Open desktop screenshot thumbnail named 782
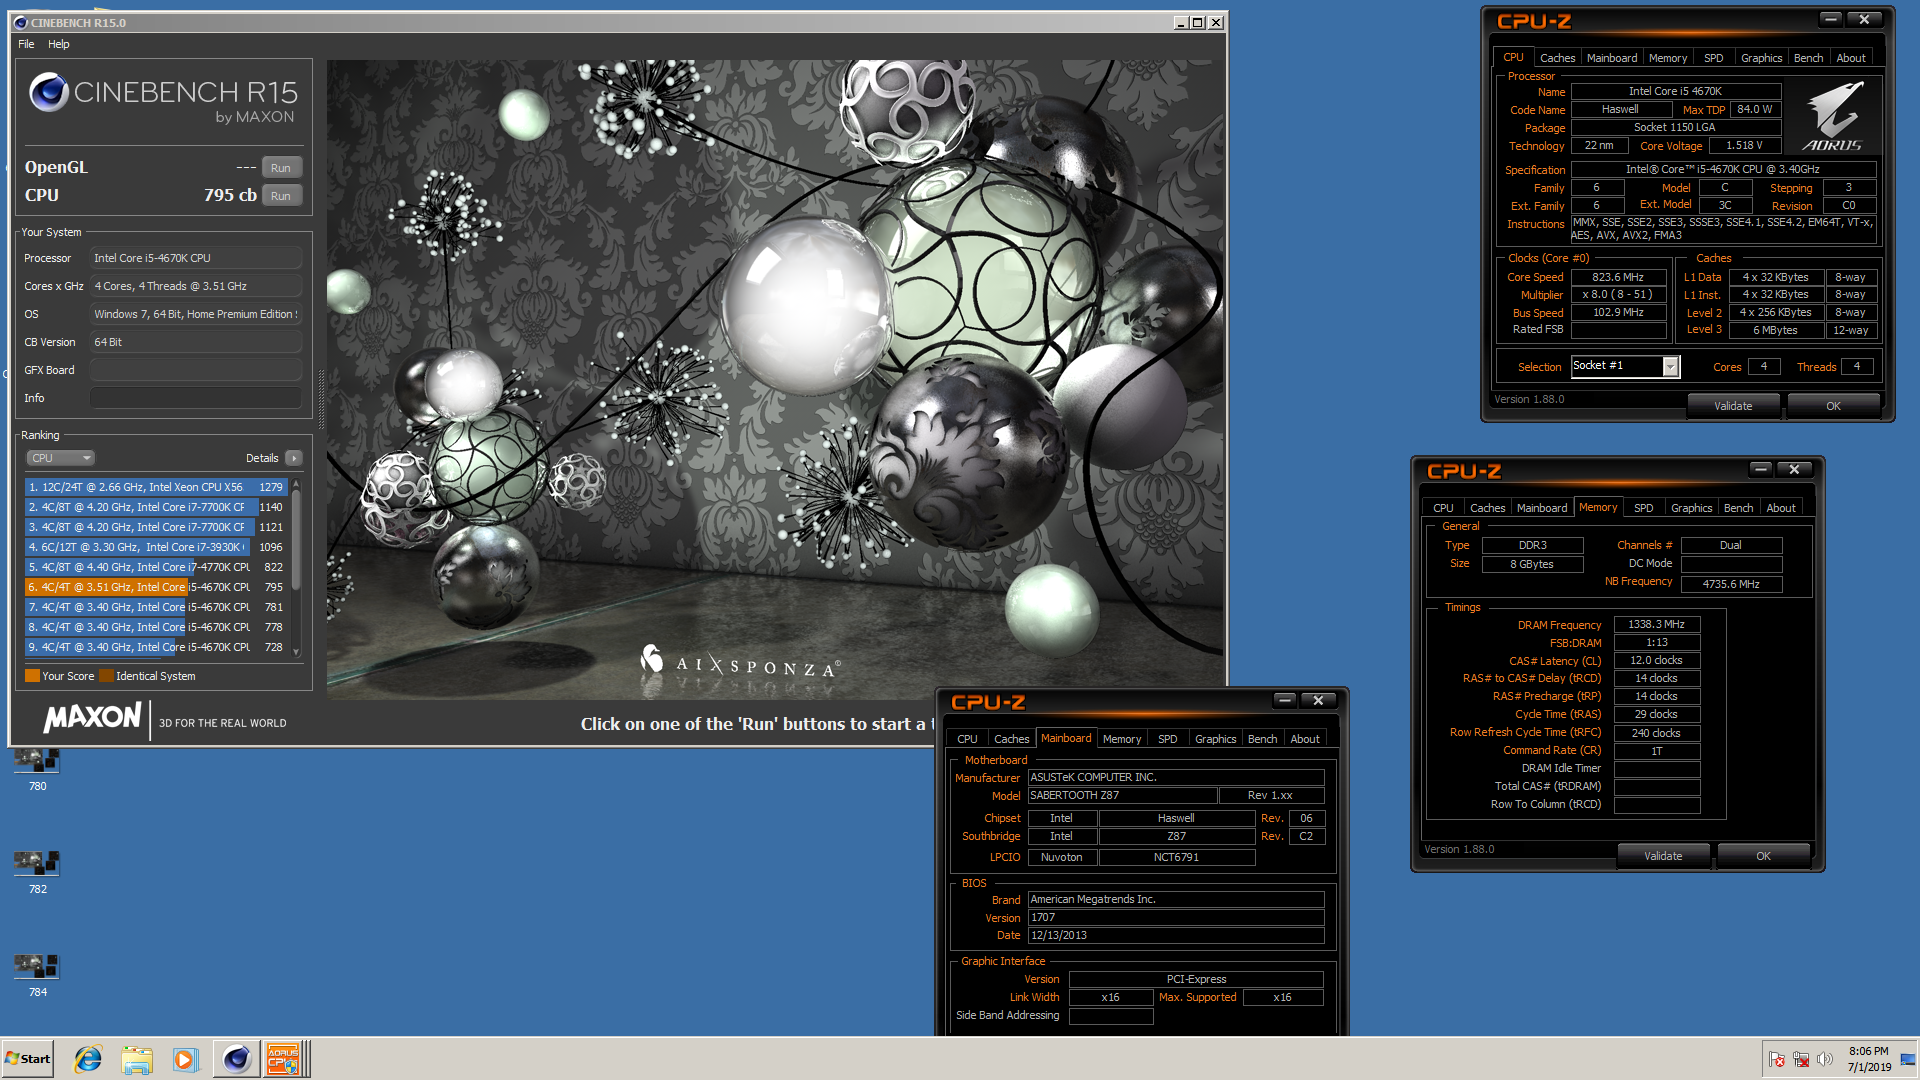Viewport: 1920px width, 1080px height. 37,872
